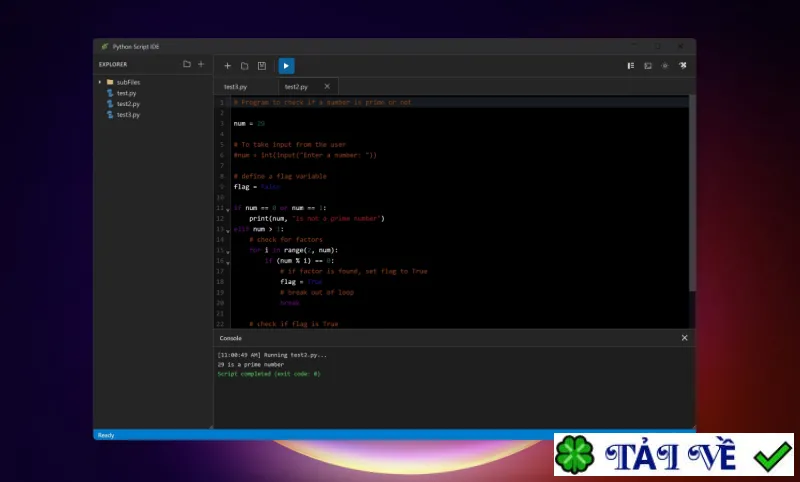800x482 pixels.
Task: Toggle the Explorer sidebar panel icon
Action: [x=631, y=66]
